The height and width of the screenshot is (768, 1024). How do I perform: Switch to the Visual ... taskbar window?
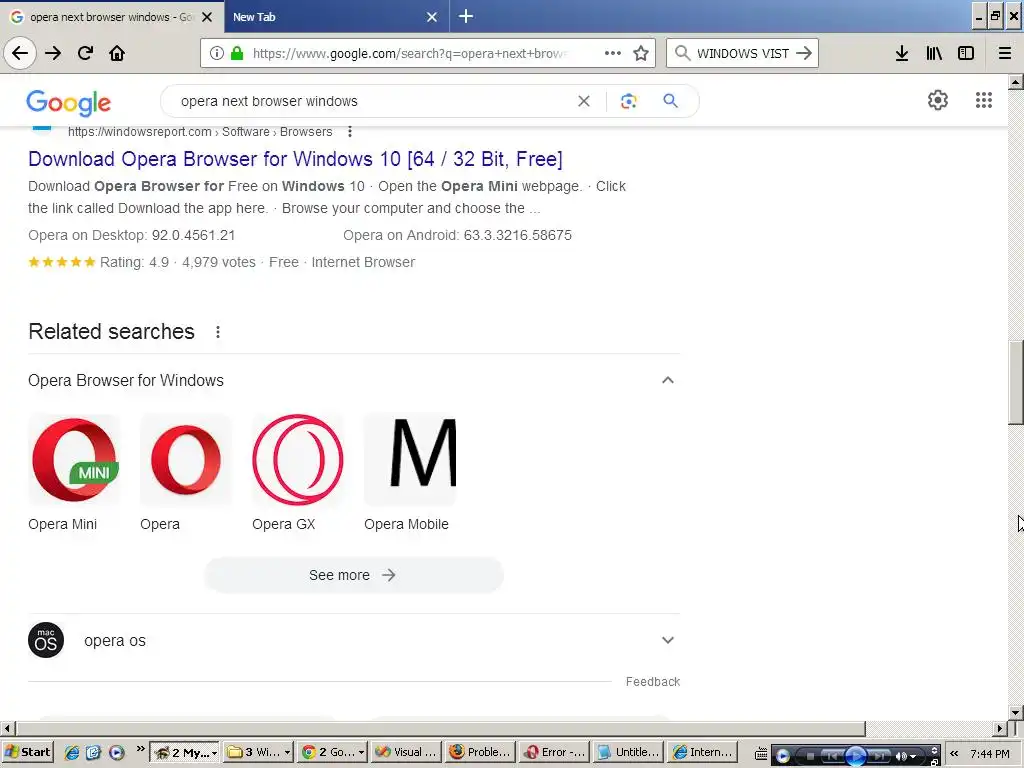(x=406, y=752)
